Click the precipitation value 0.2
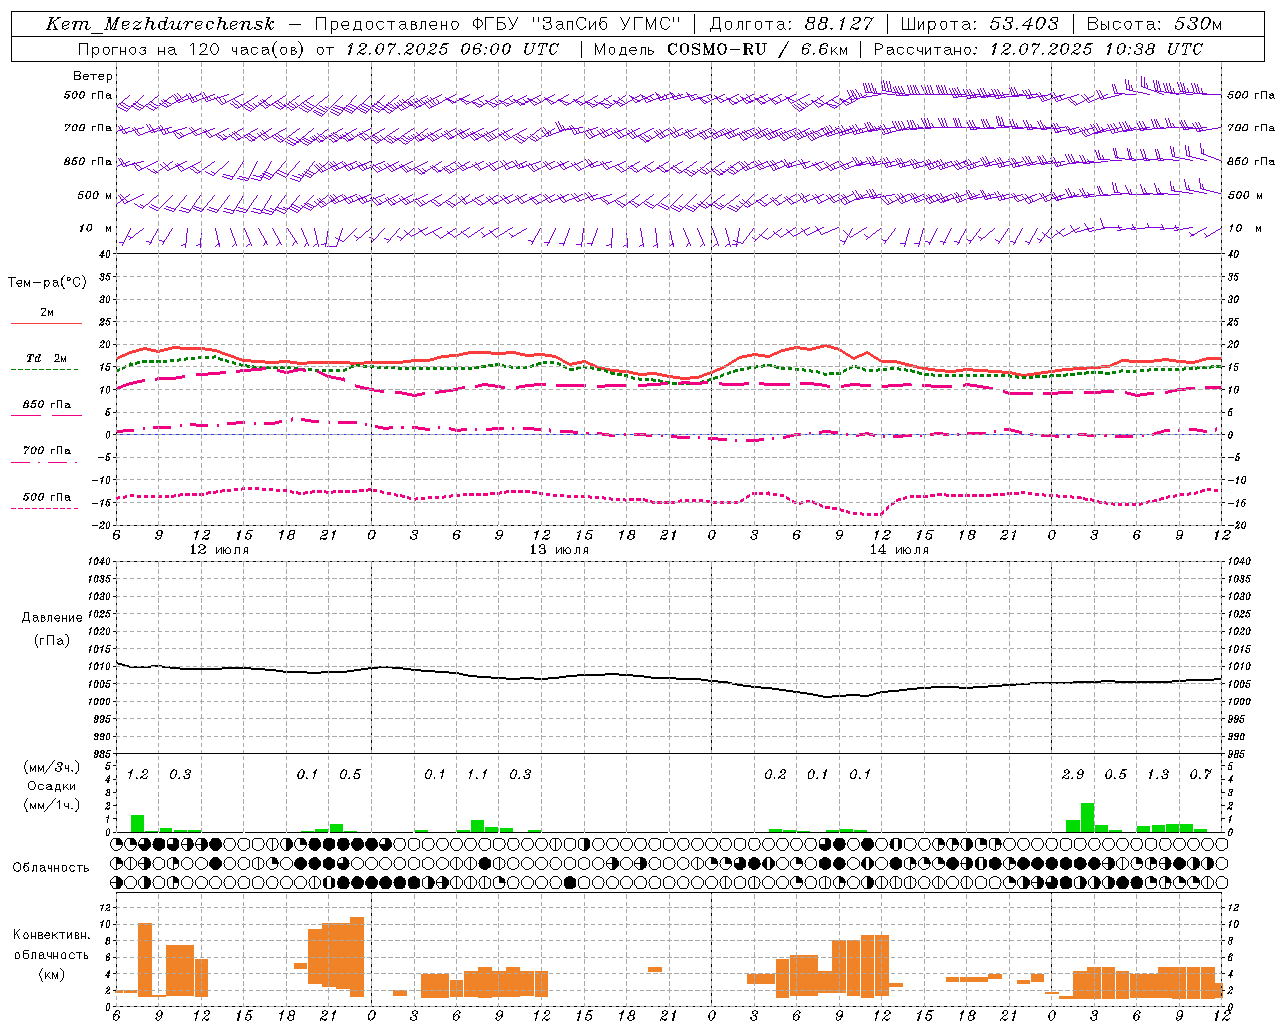The width and height of the screenshot is (1280, 1024). point(775,774)
